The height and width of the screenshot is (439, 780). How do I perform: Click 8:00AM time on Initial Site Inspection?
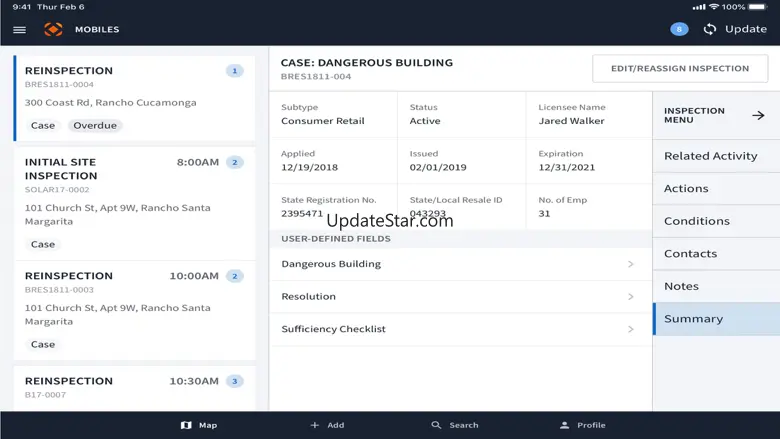[x=197, y=163]
